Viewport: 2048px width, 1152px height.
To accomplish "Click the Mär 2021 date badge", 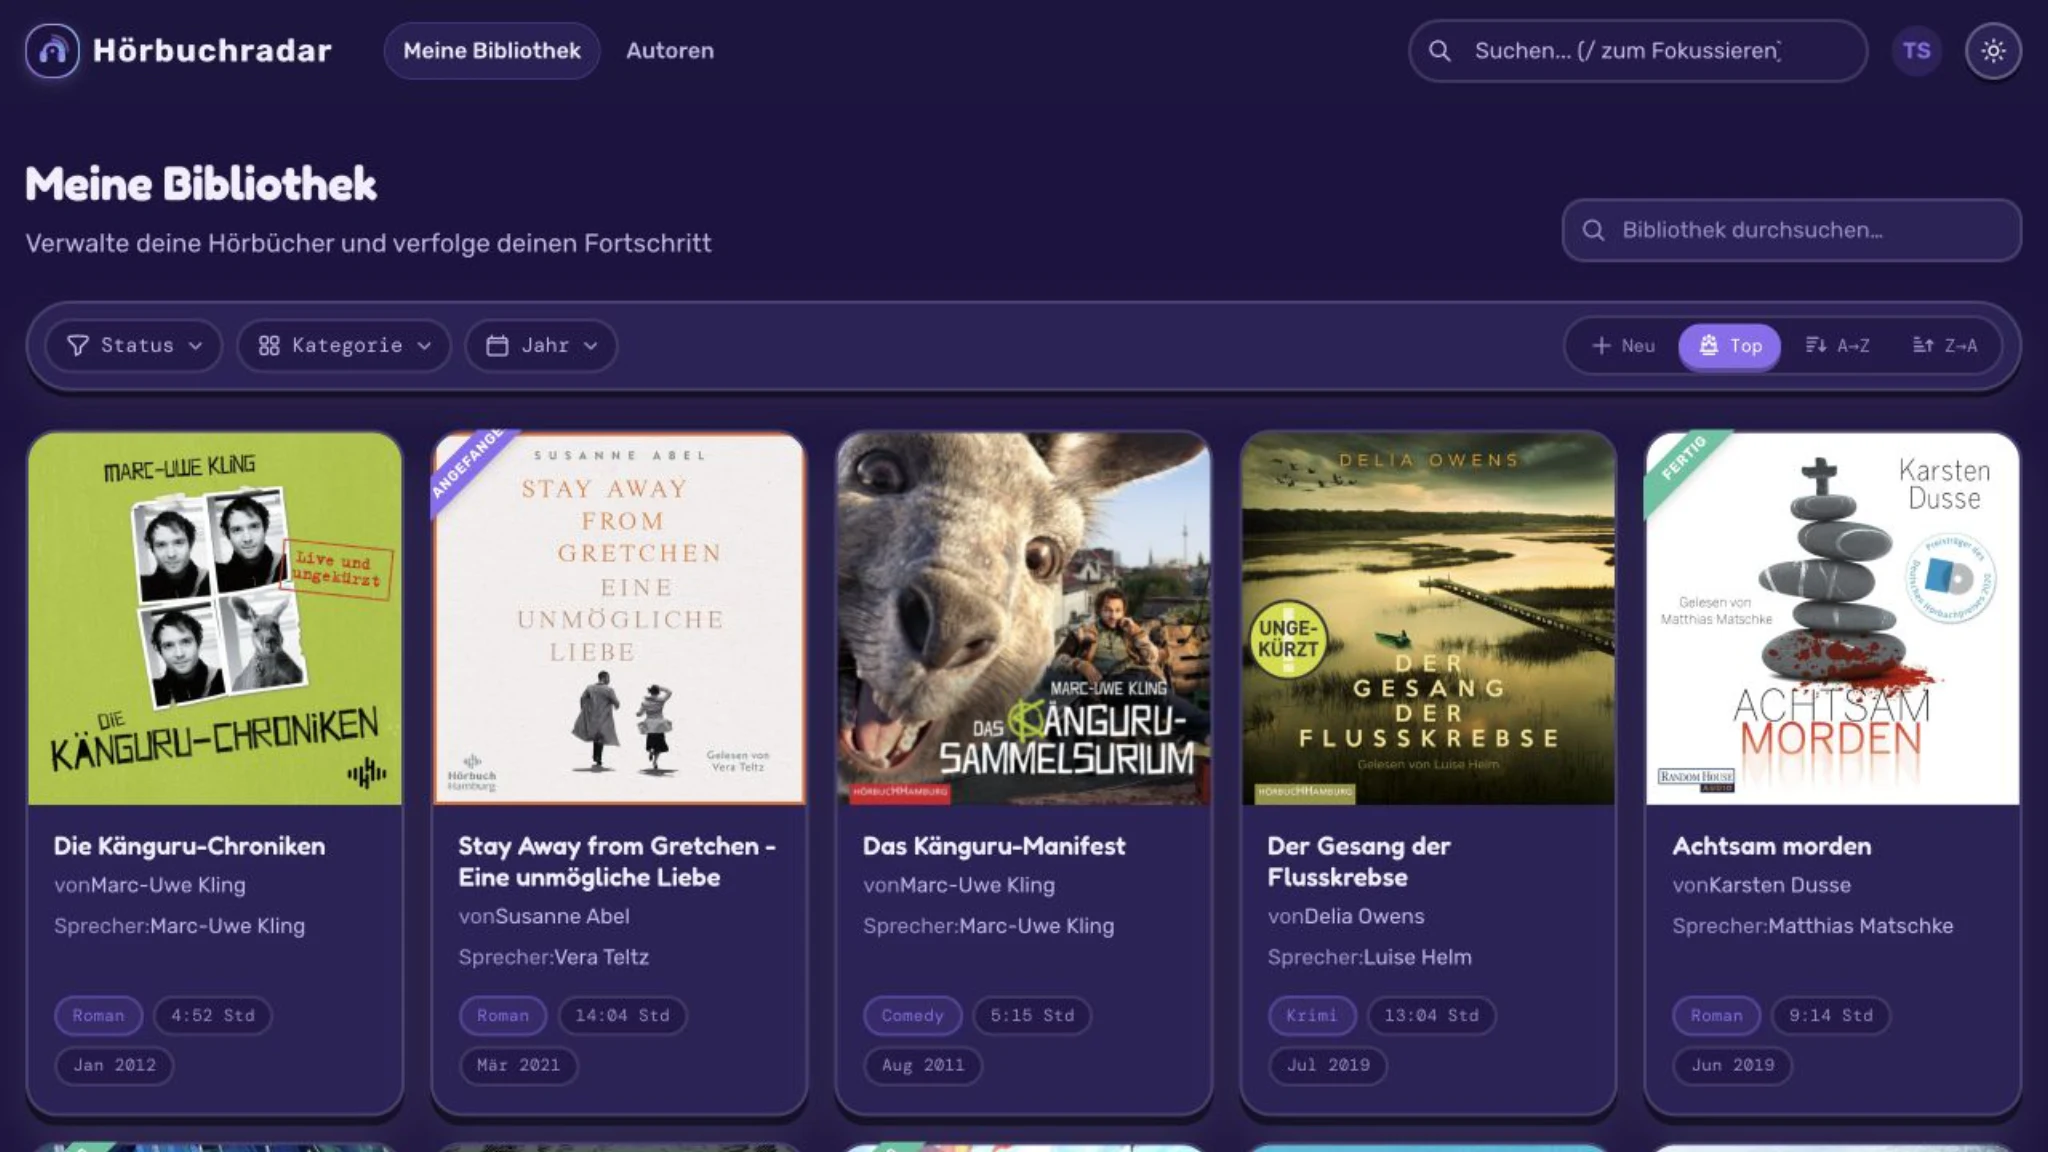I will [518, 1066].
